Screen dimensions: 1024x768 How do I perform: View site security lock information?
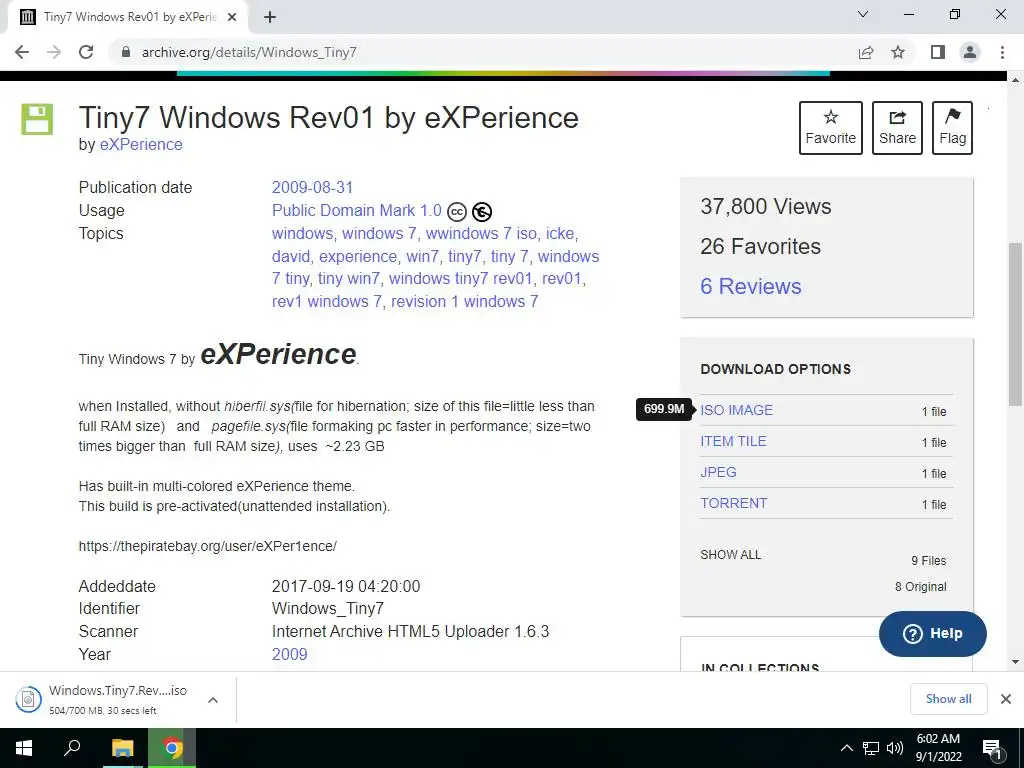coord(126,52)
